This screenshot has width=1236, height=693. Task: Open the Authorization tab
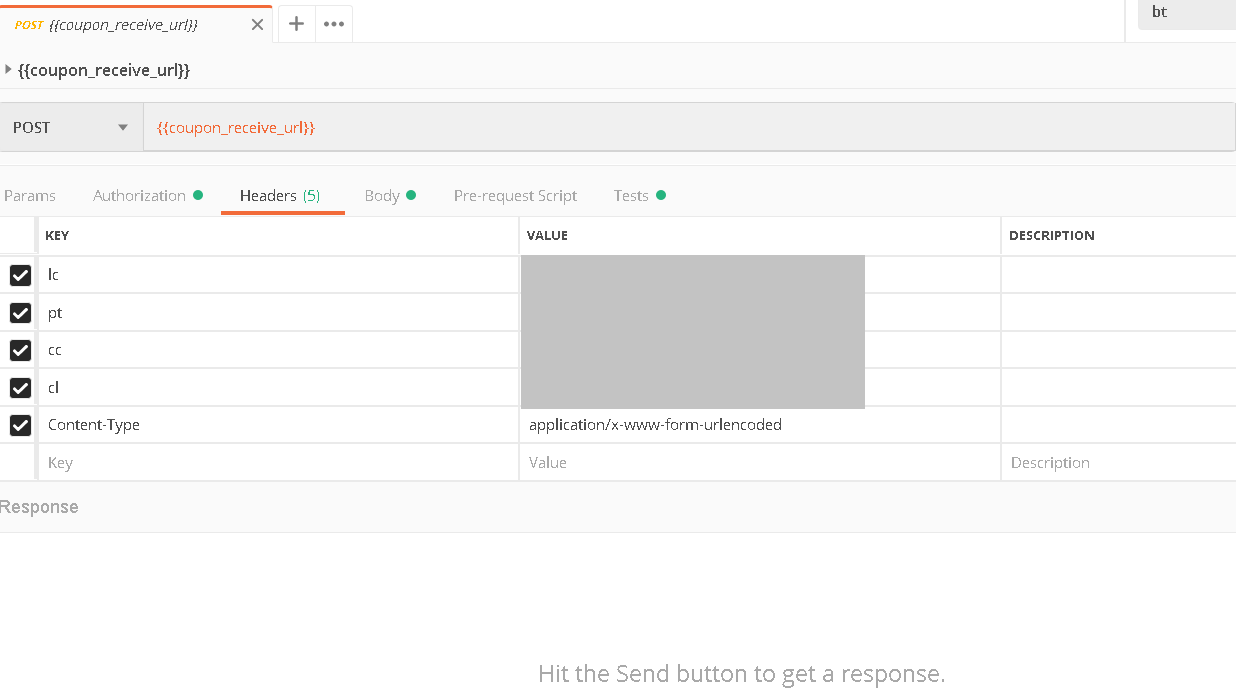pos(139,195)
